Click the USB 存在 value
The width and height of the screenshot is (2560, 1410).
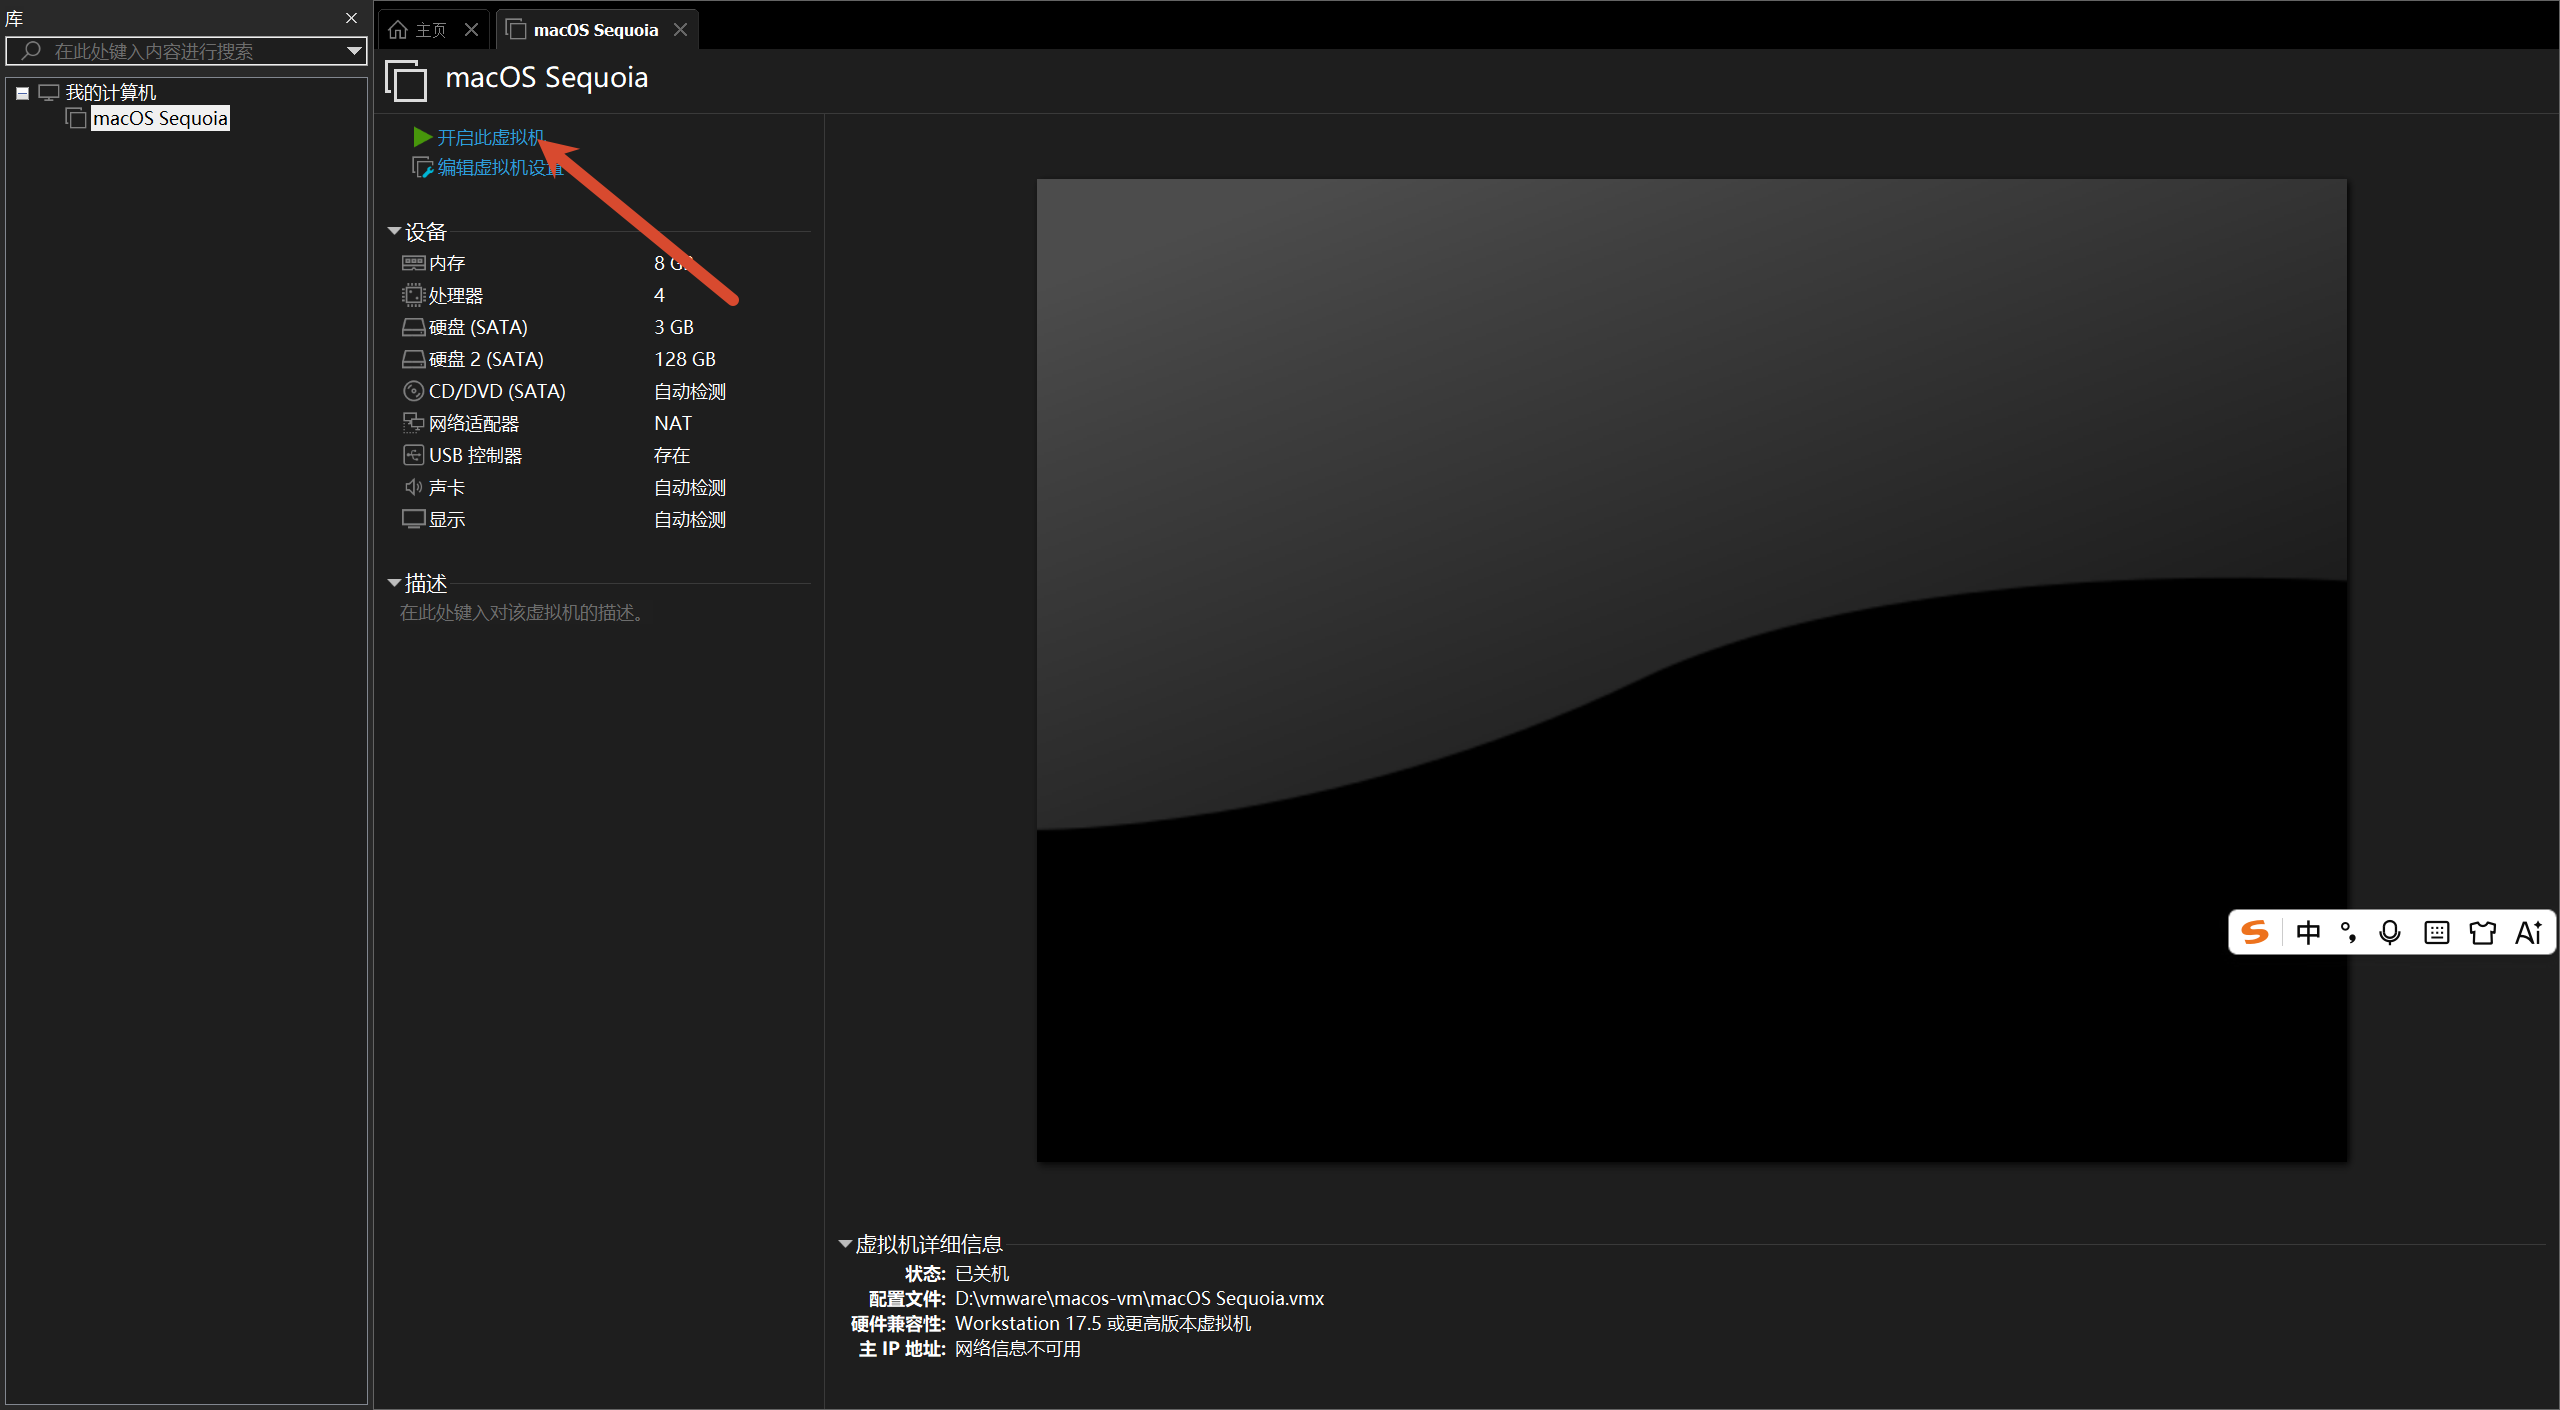tap(672, 455)
